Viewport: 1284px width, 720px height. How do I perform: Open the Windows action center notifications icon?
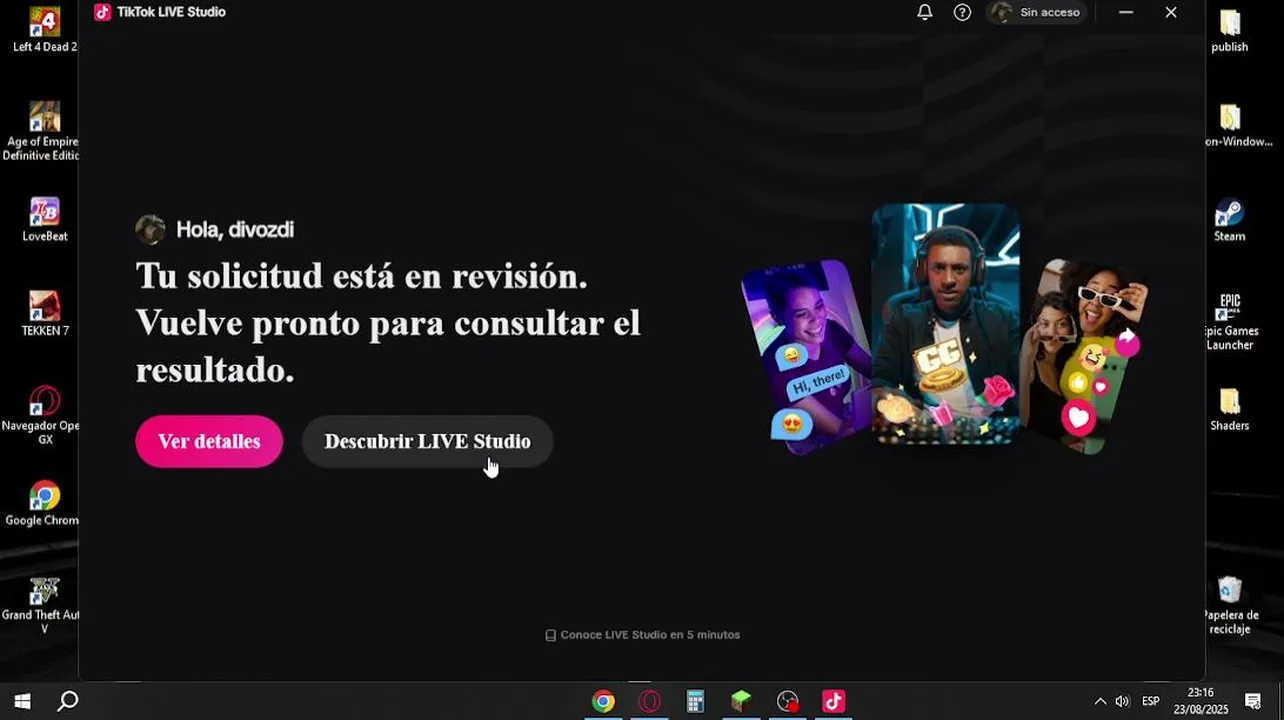coord(1253,701)
